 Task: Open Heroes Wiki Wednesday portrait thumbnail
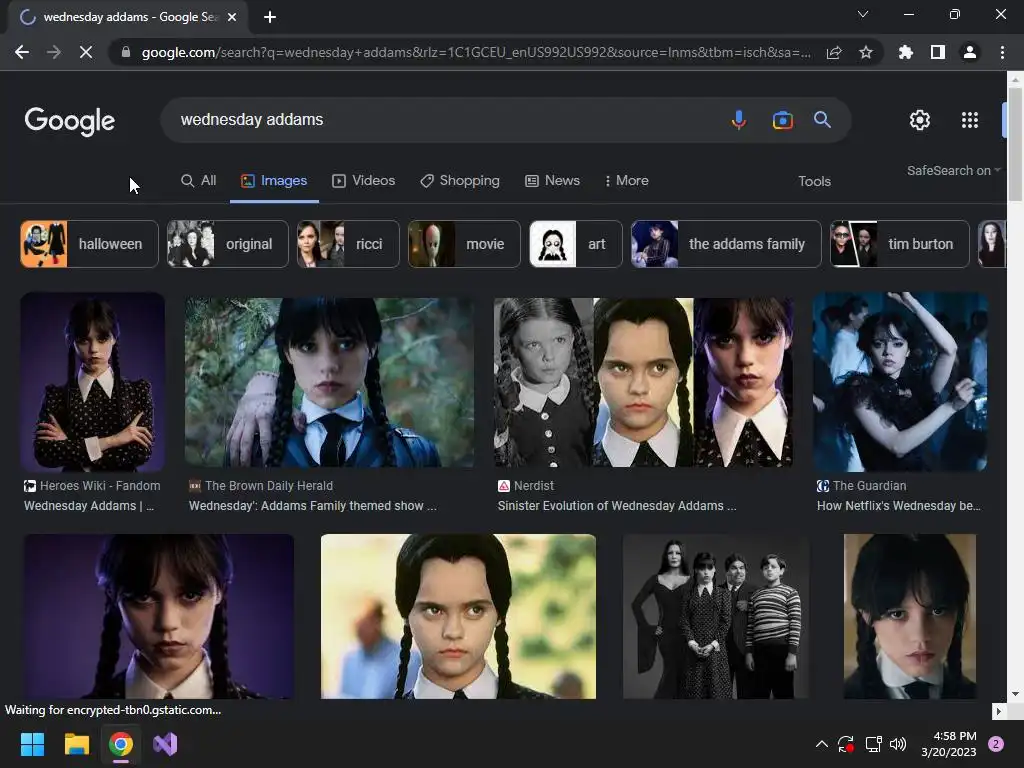click(92, 382)
